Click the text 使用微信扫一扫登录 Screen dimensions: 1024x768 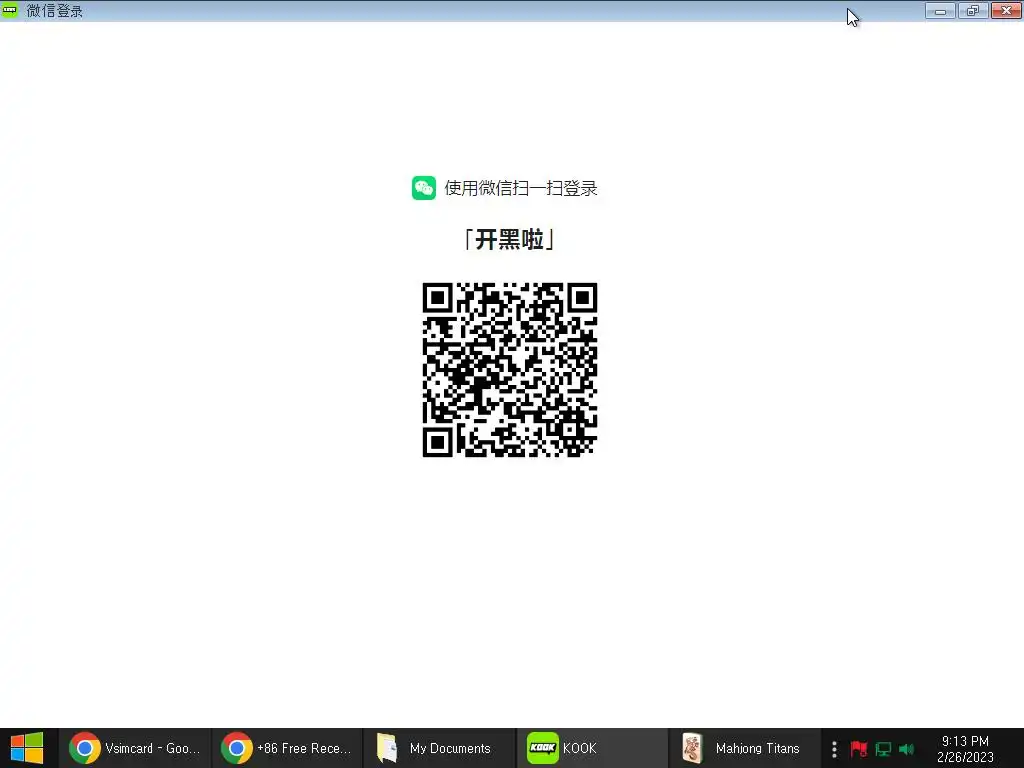521,188
